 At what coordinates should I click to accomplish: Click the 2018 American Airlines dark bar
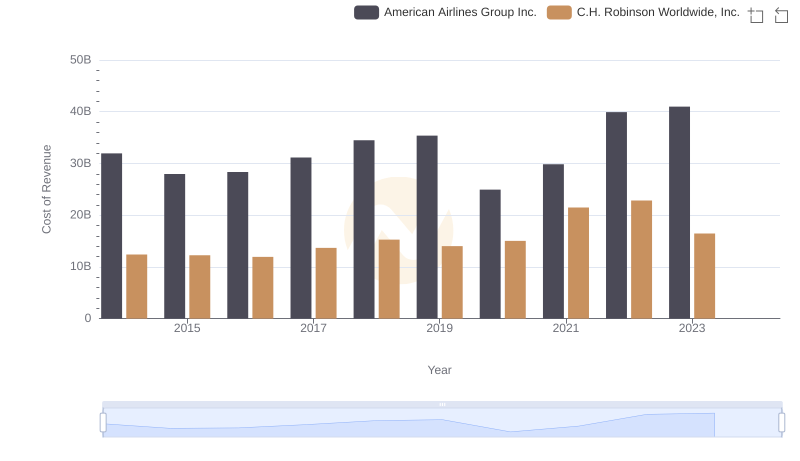click(x=364, y=229)
